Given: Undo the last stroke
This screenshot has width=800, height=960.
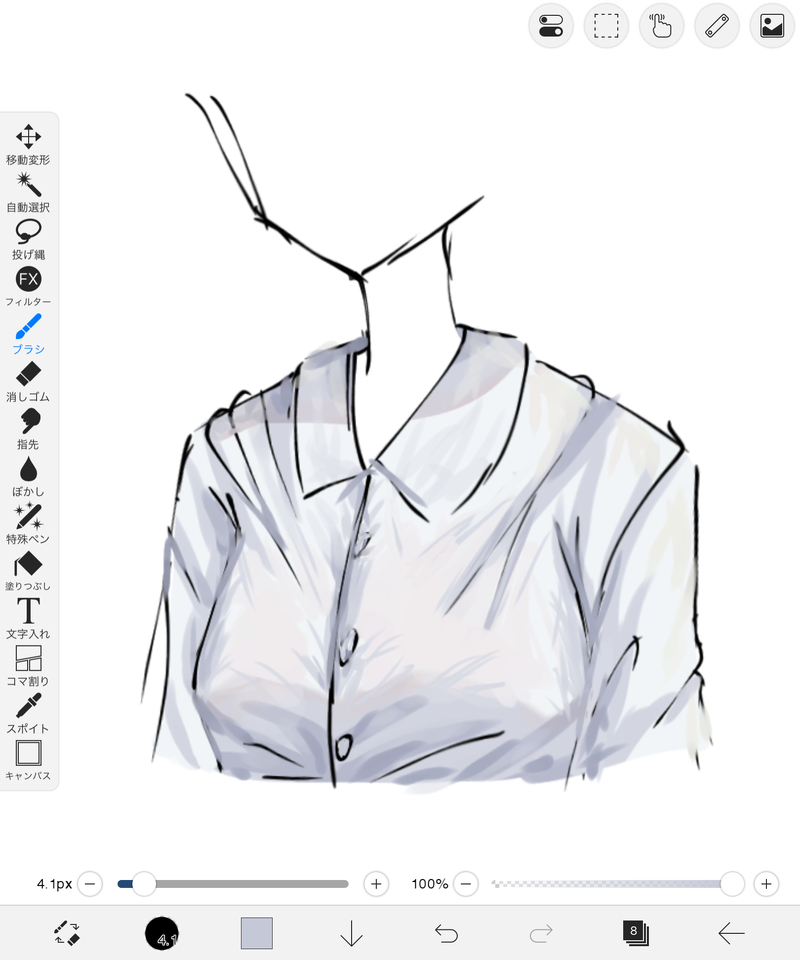Looking at the screenshot, I should [446, 934].
